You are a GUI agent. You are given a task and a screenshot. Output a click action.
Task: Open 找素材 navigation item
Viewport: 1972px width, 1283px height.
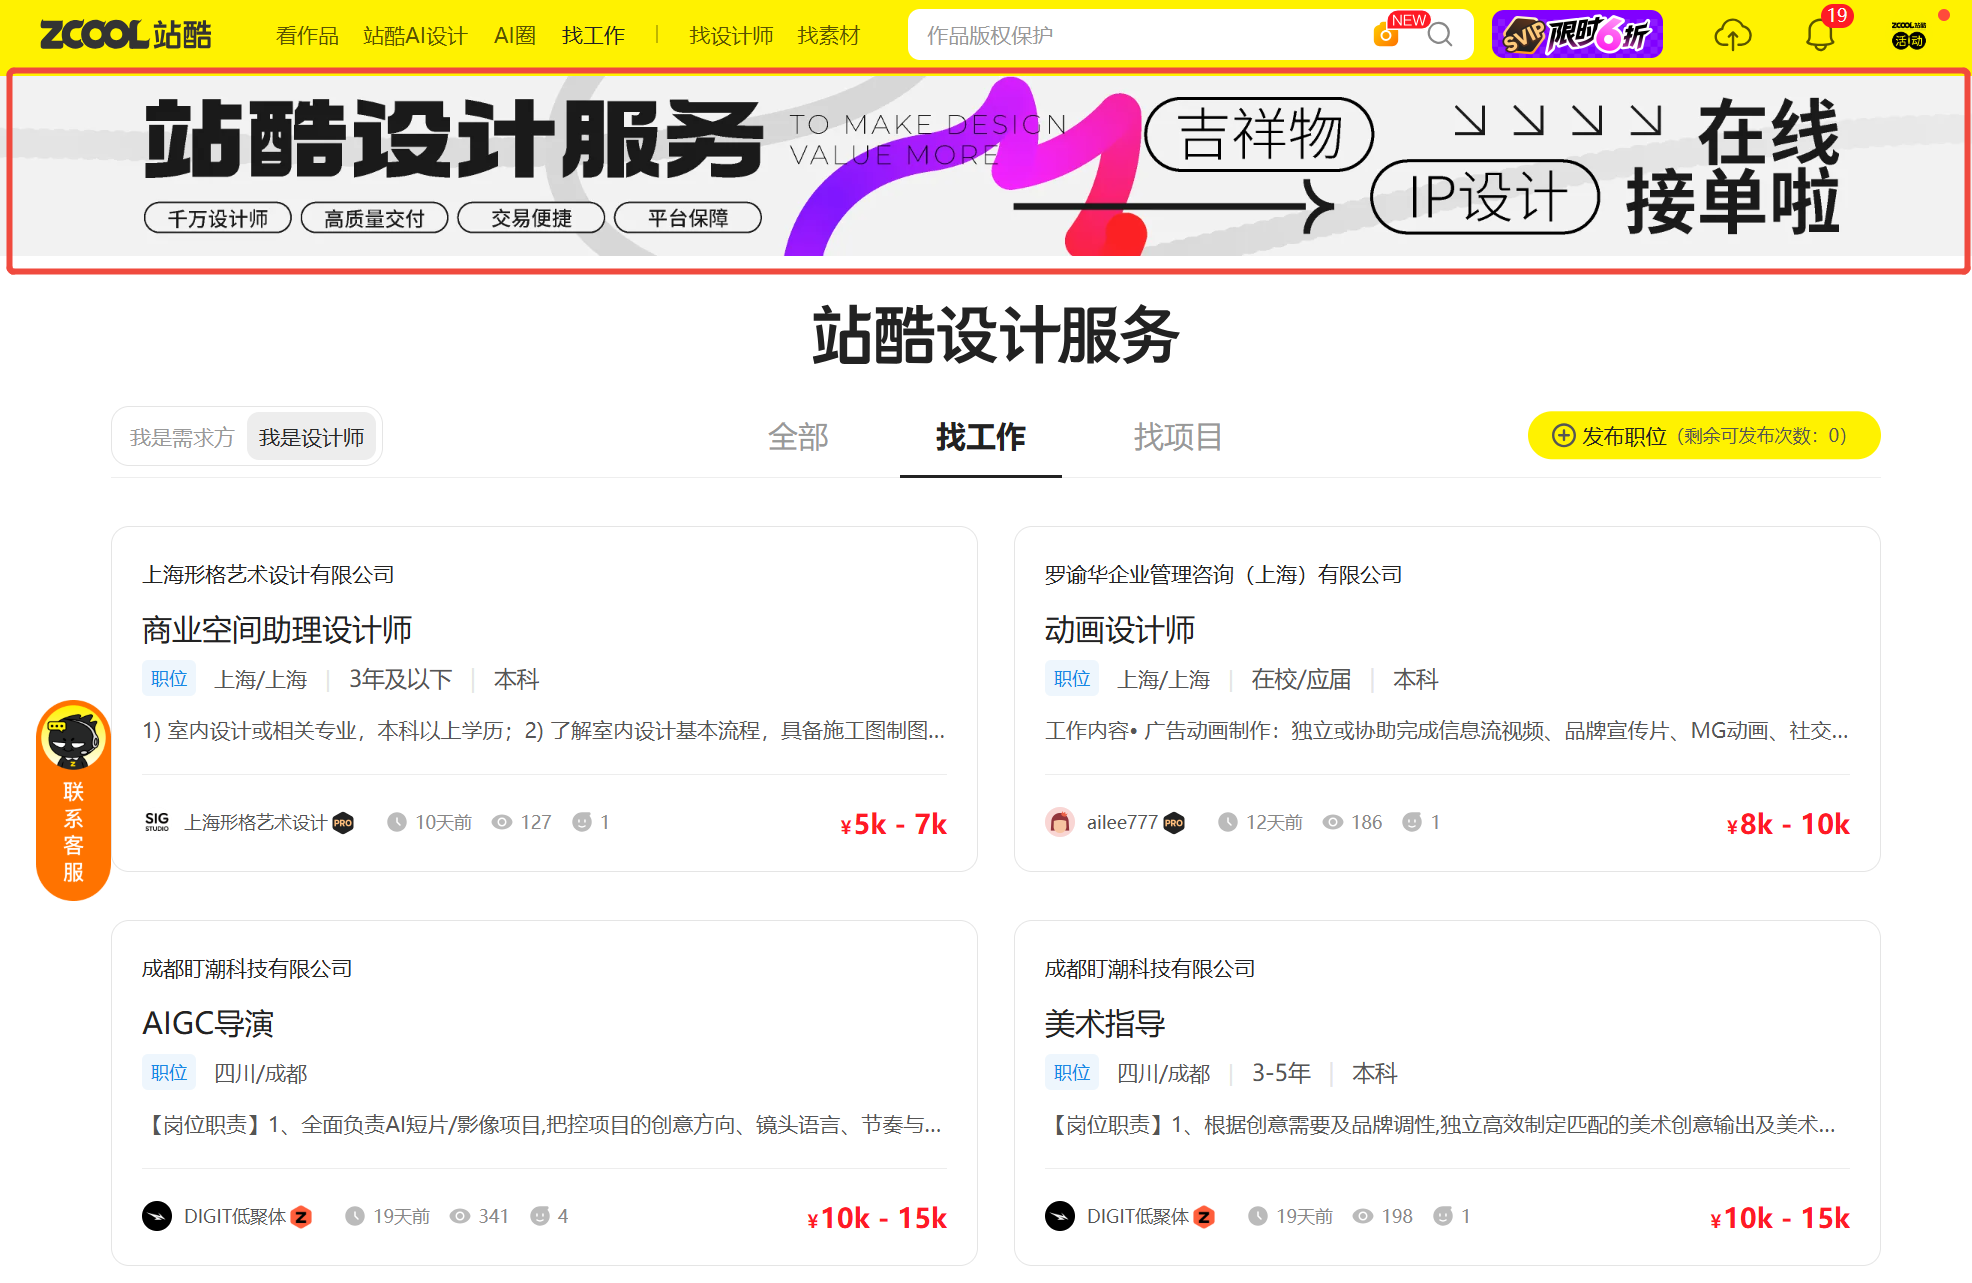829,36
